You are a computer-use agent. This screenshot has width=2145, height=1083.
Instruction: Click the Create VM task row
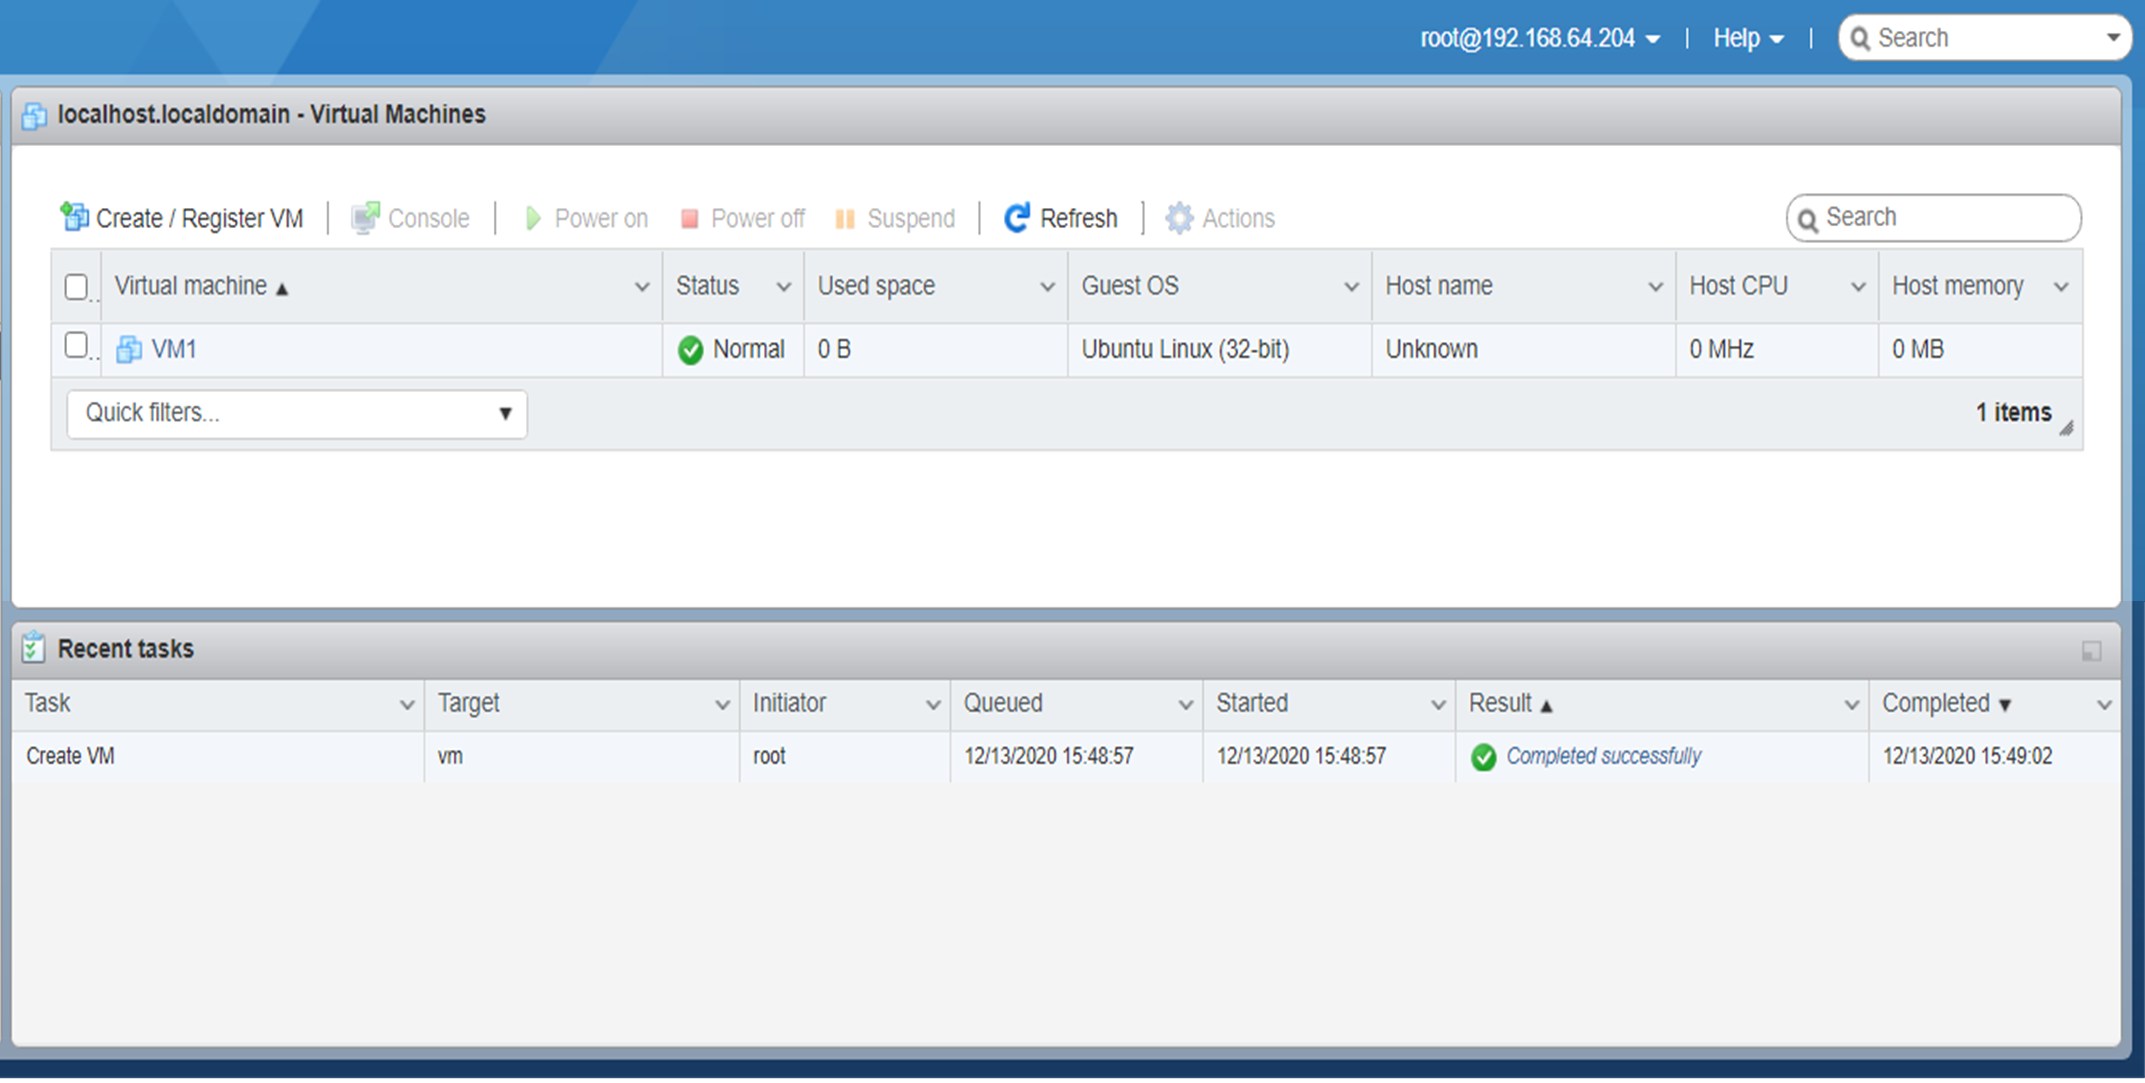[x=1066, y=757]
